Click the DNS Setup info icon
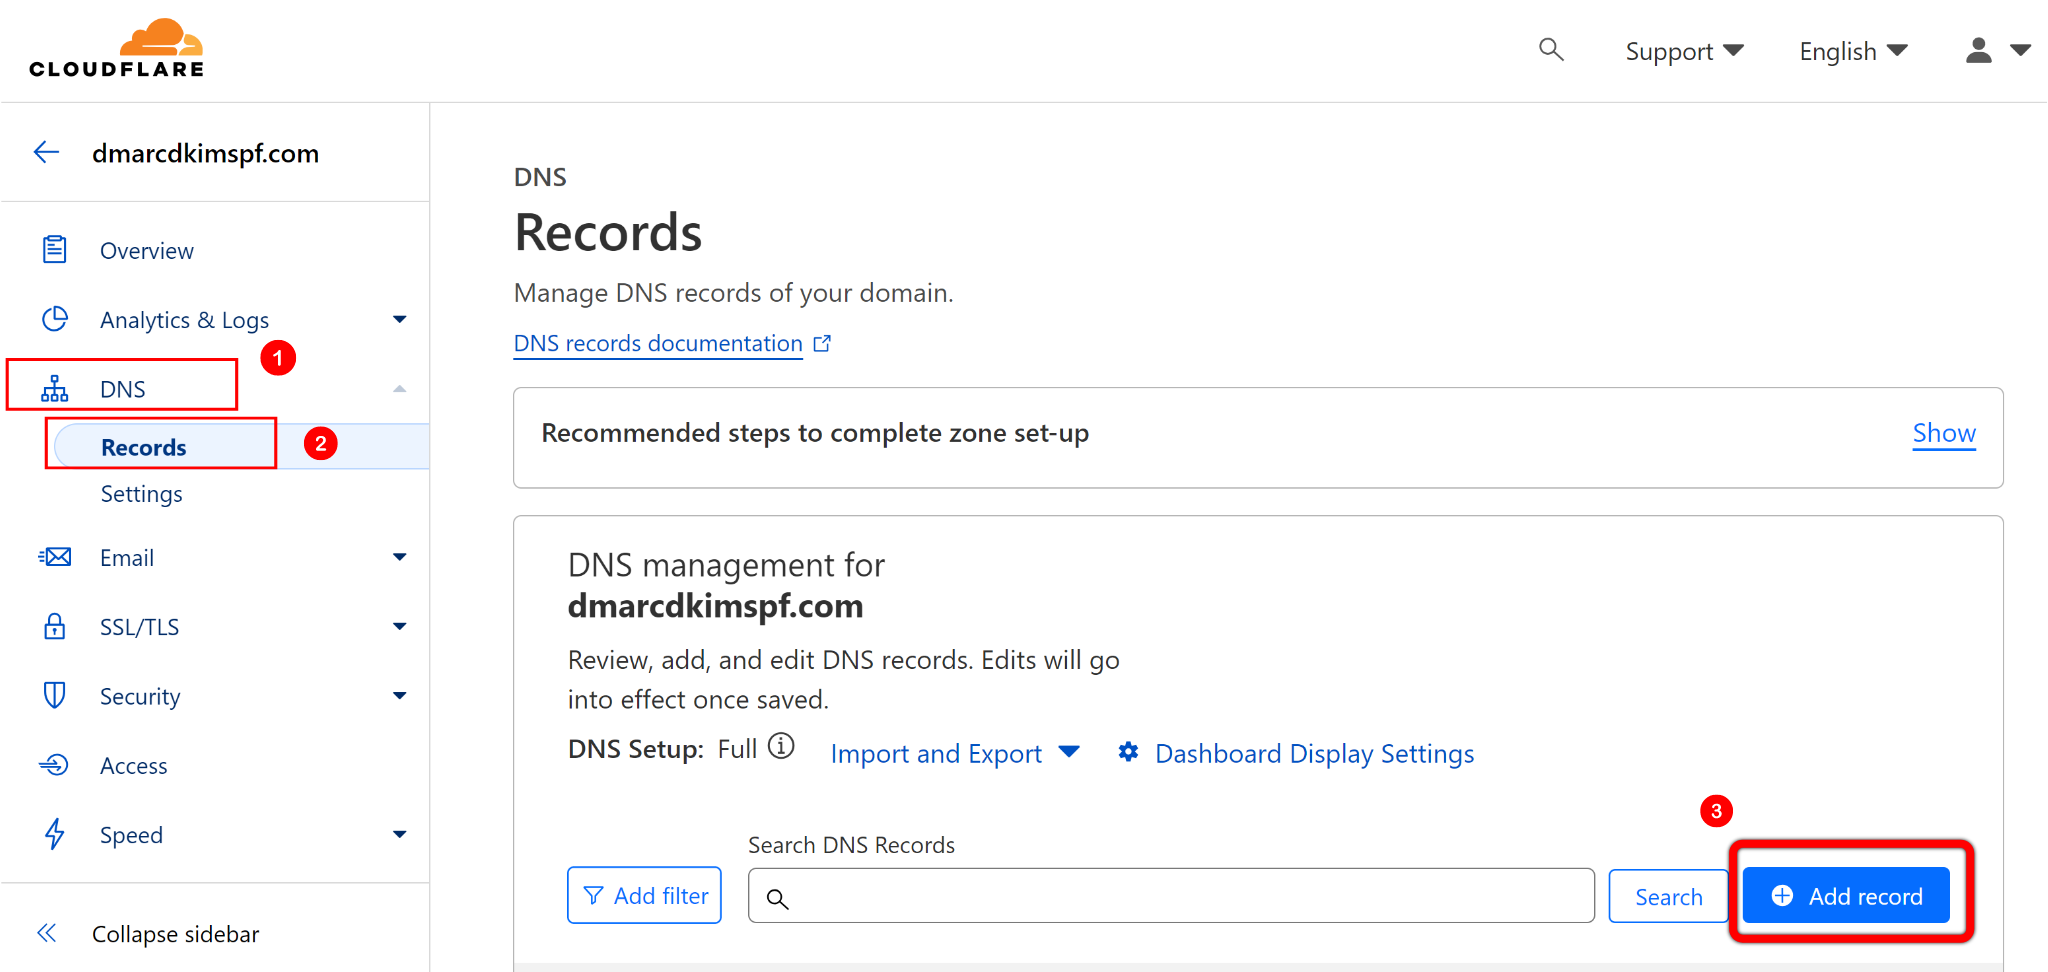The width and height of the screenshot is (2048, 972). (x=781, y=746)
